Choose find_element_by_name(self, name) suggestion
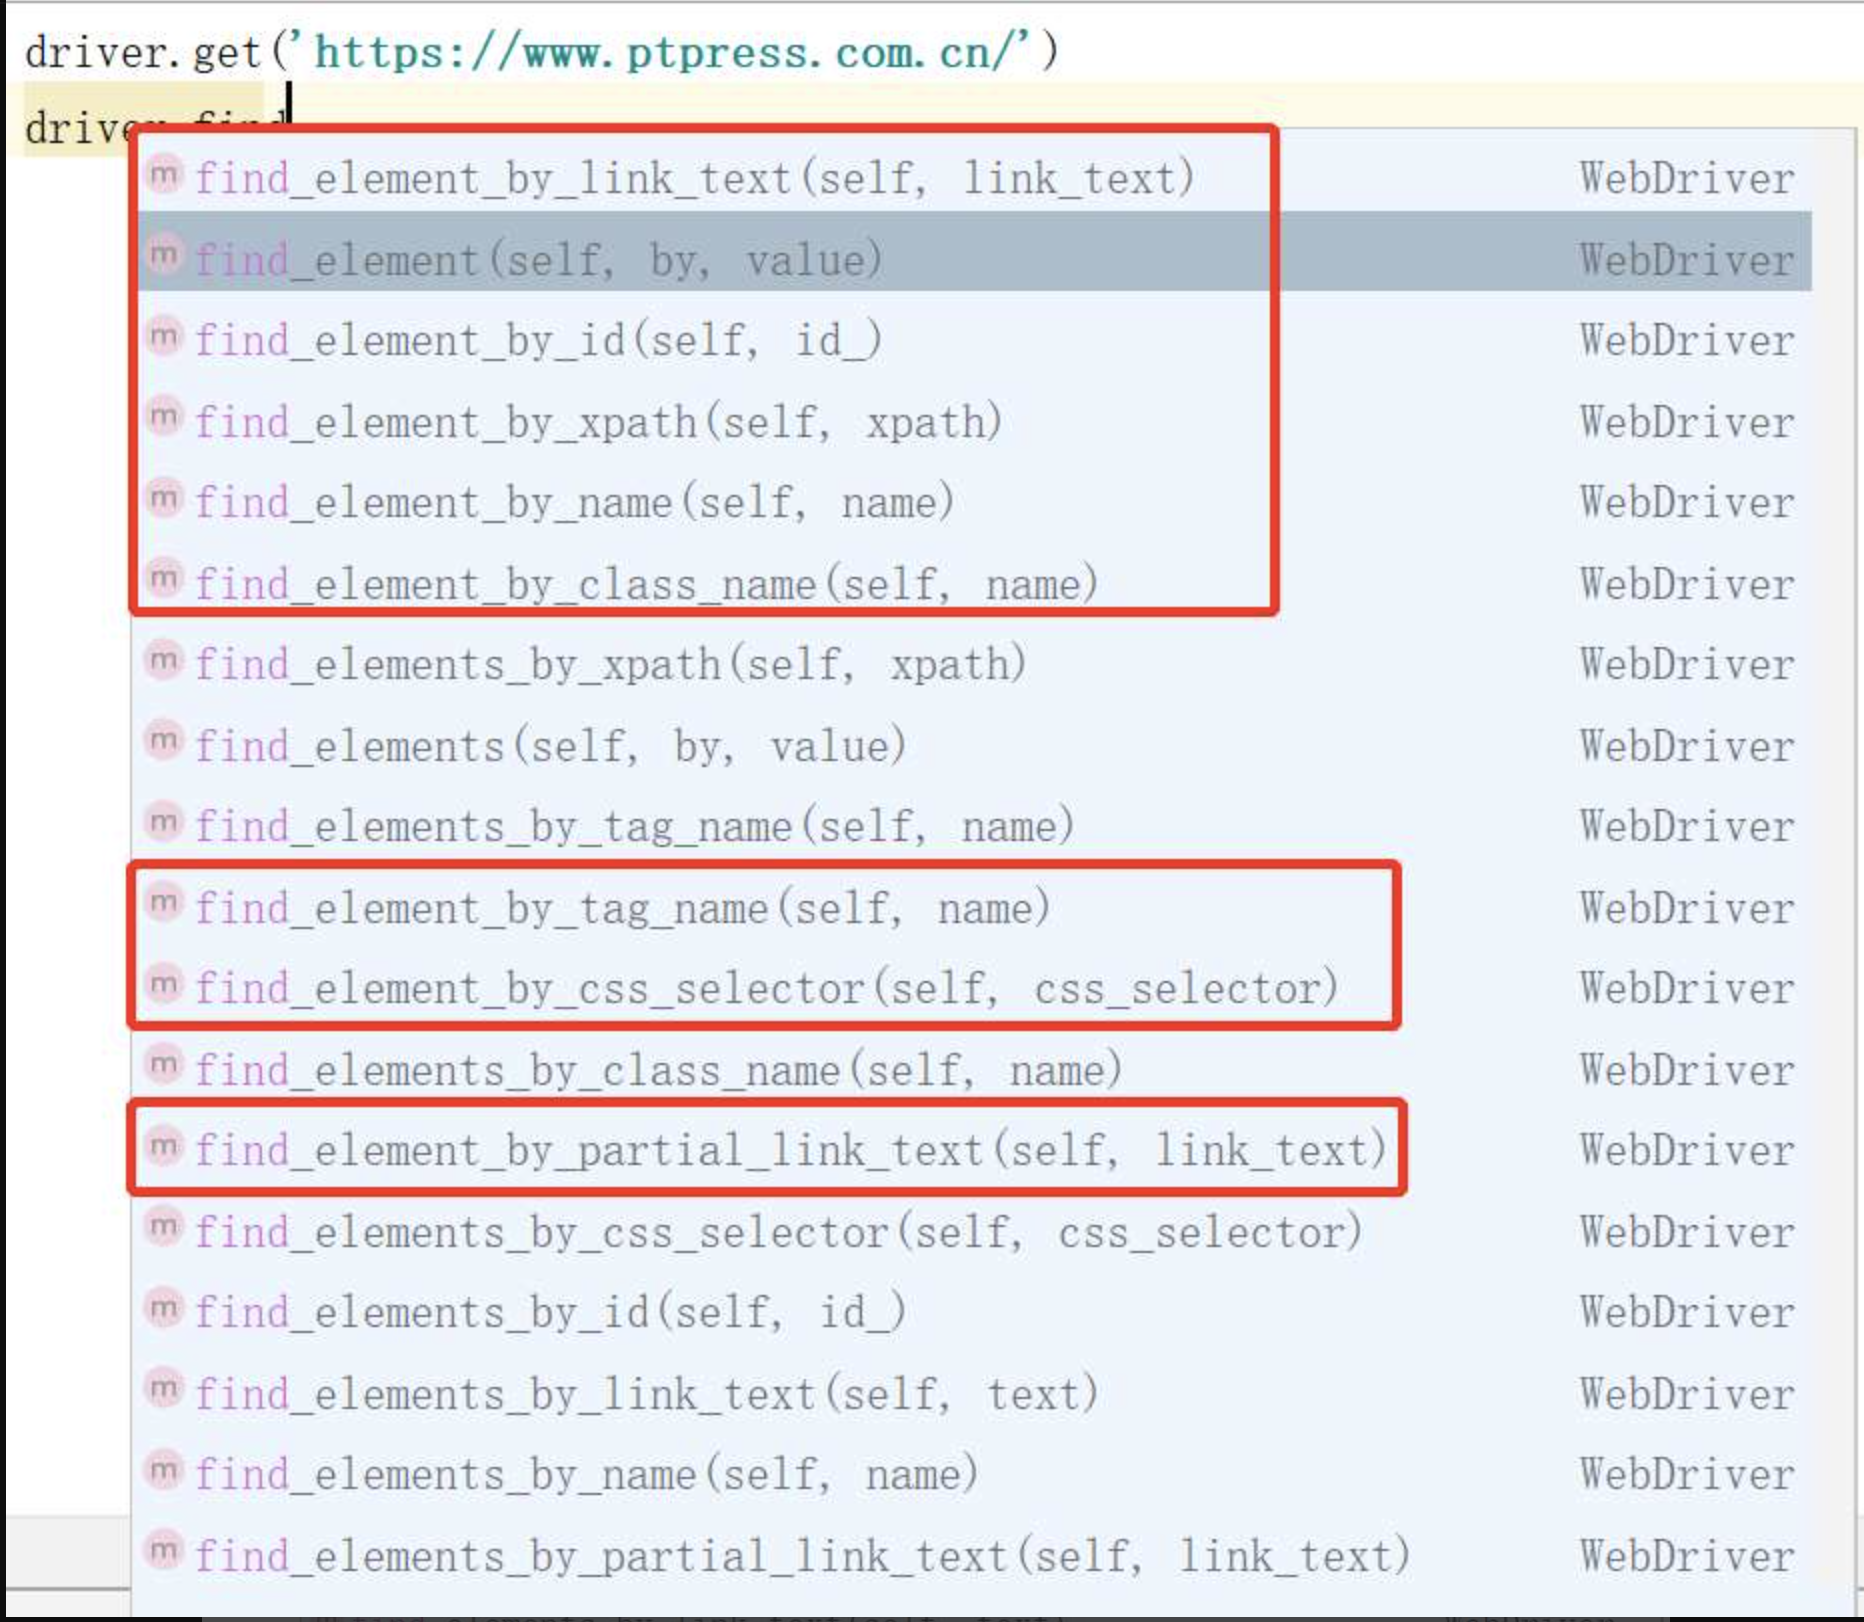The width and height of the screenshot is (1864, 1622). pos(974,502)
